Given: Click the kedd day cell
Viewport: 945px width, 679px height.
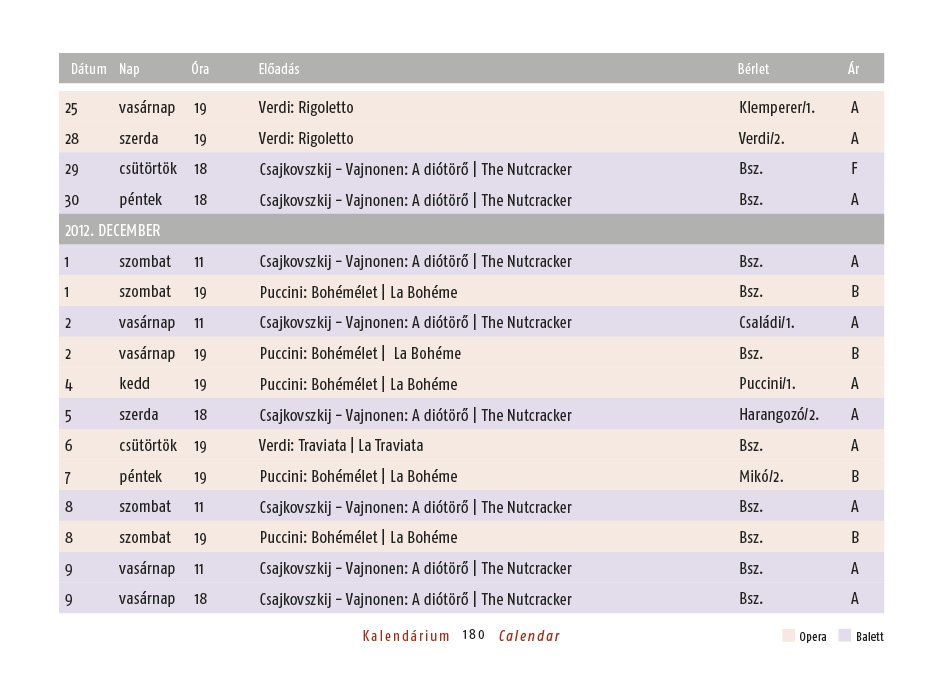Looking at the screenshot, I should tap(134, 384).
